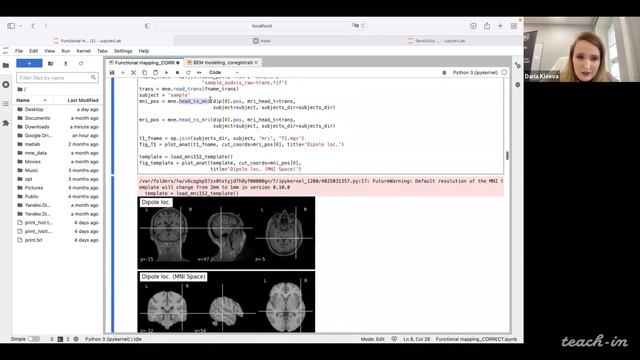Toggle the Safari sidebar button
Viewport: 640px width, 360px height.
pos(11,26)
